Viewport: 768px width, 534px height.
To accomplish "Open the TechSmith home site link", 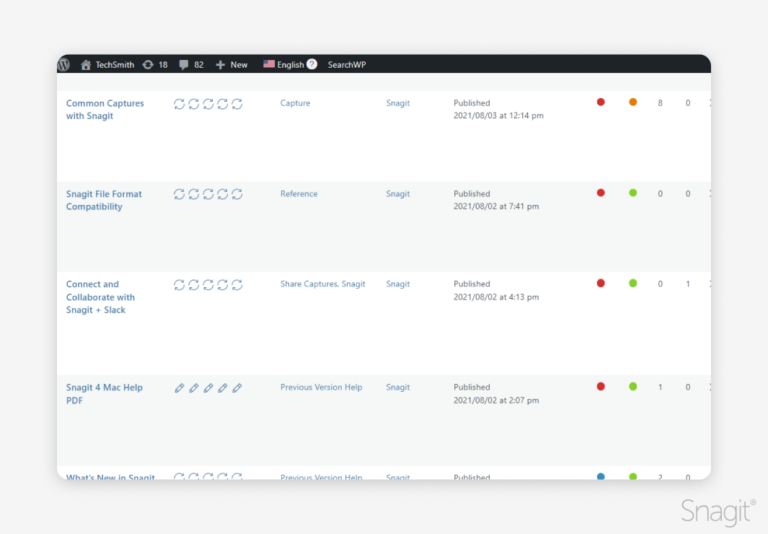I will click(107, 65).
